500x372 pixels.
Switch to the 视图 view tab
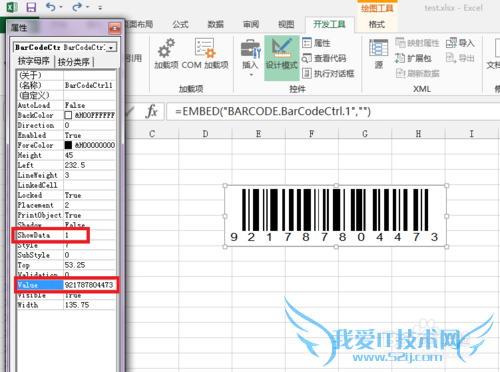286,24
